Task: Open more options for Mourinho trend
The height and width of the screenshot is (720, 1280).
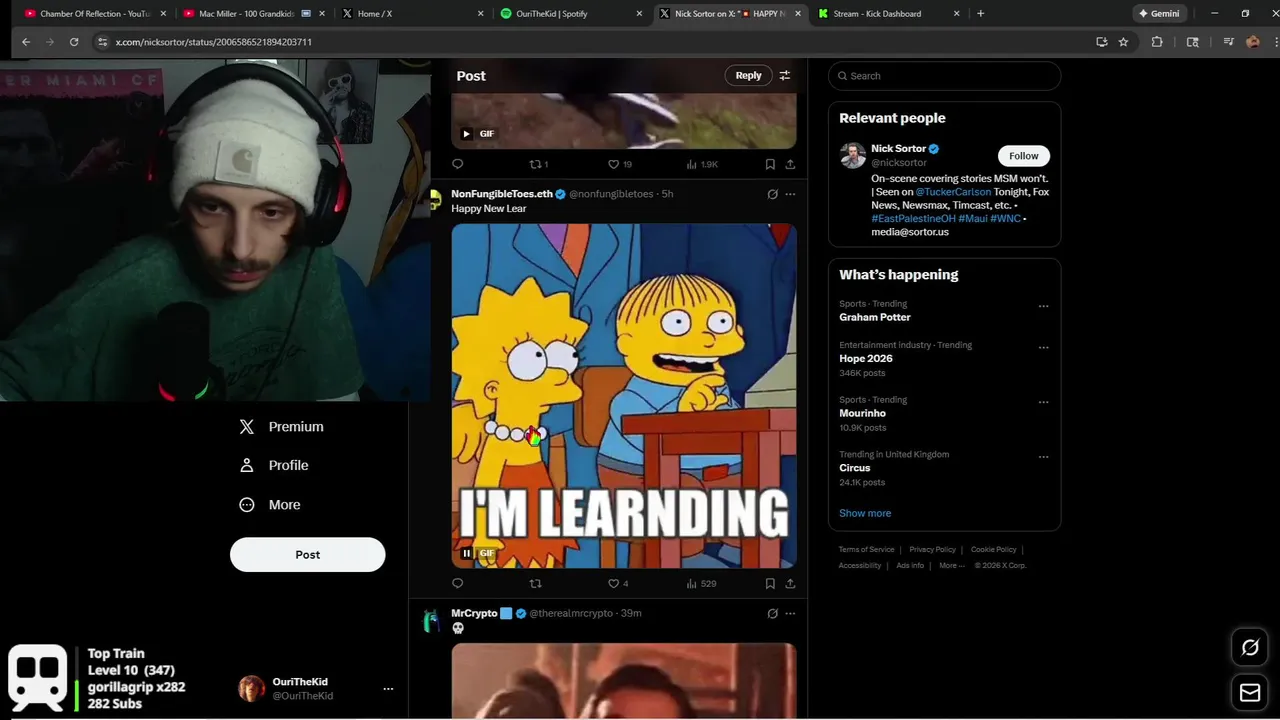Action: (1043, 402)
